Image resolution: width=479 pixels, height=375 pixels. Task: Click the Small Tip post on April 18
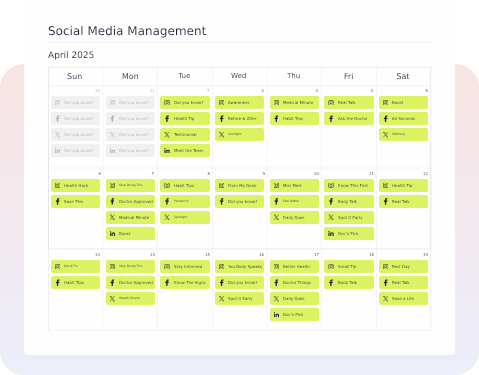tap(349, 267)
